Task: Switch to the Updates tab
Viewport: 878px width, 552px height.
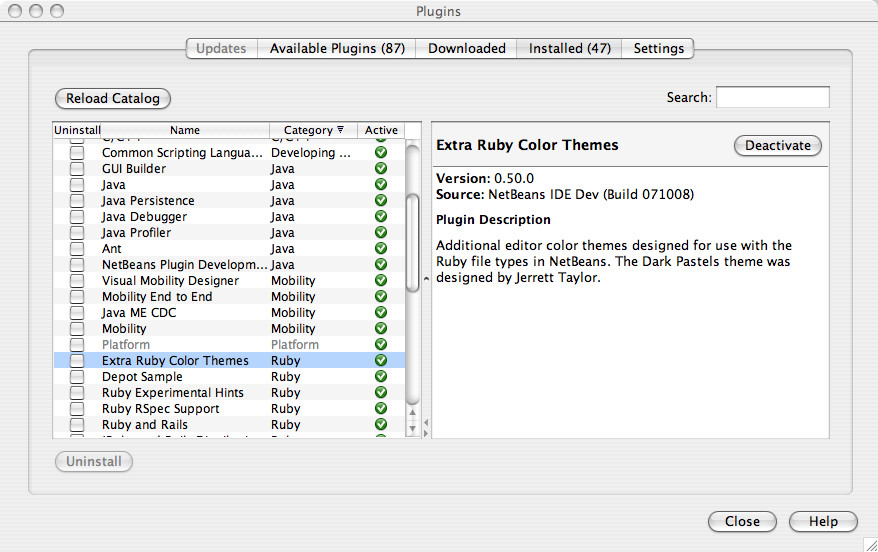Action: tap(221, 49)
